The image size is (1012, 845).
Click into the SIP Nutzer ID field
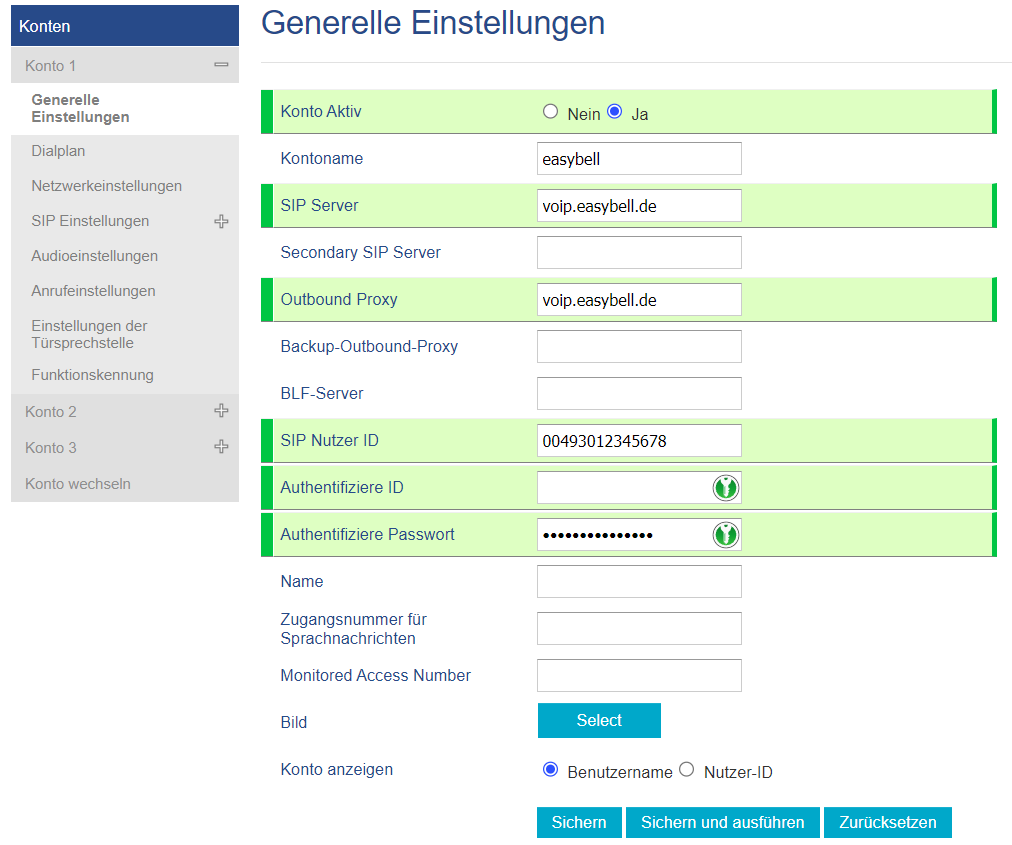click(x=639, y=441)
